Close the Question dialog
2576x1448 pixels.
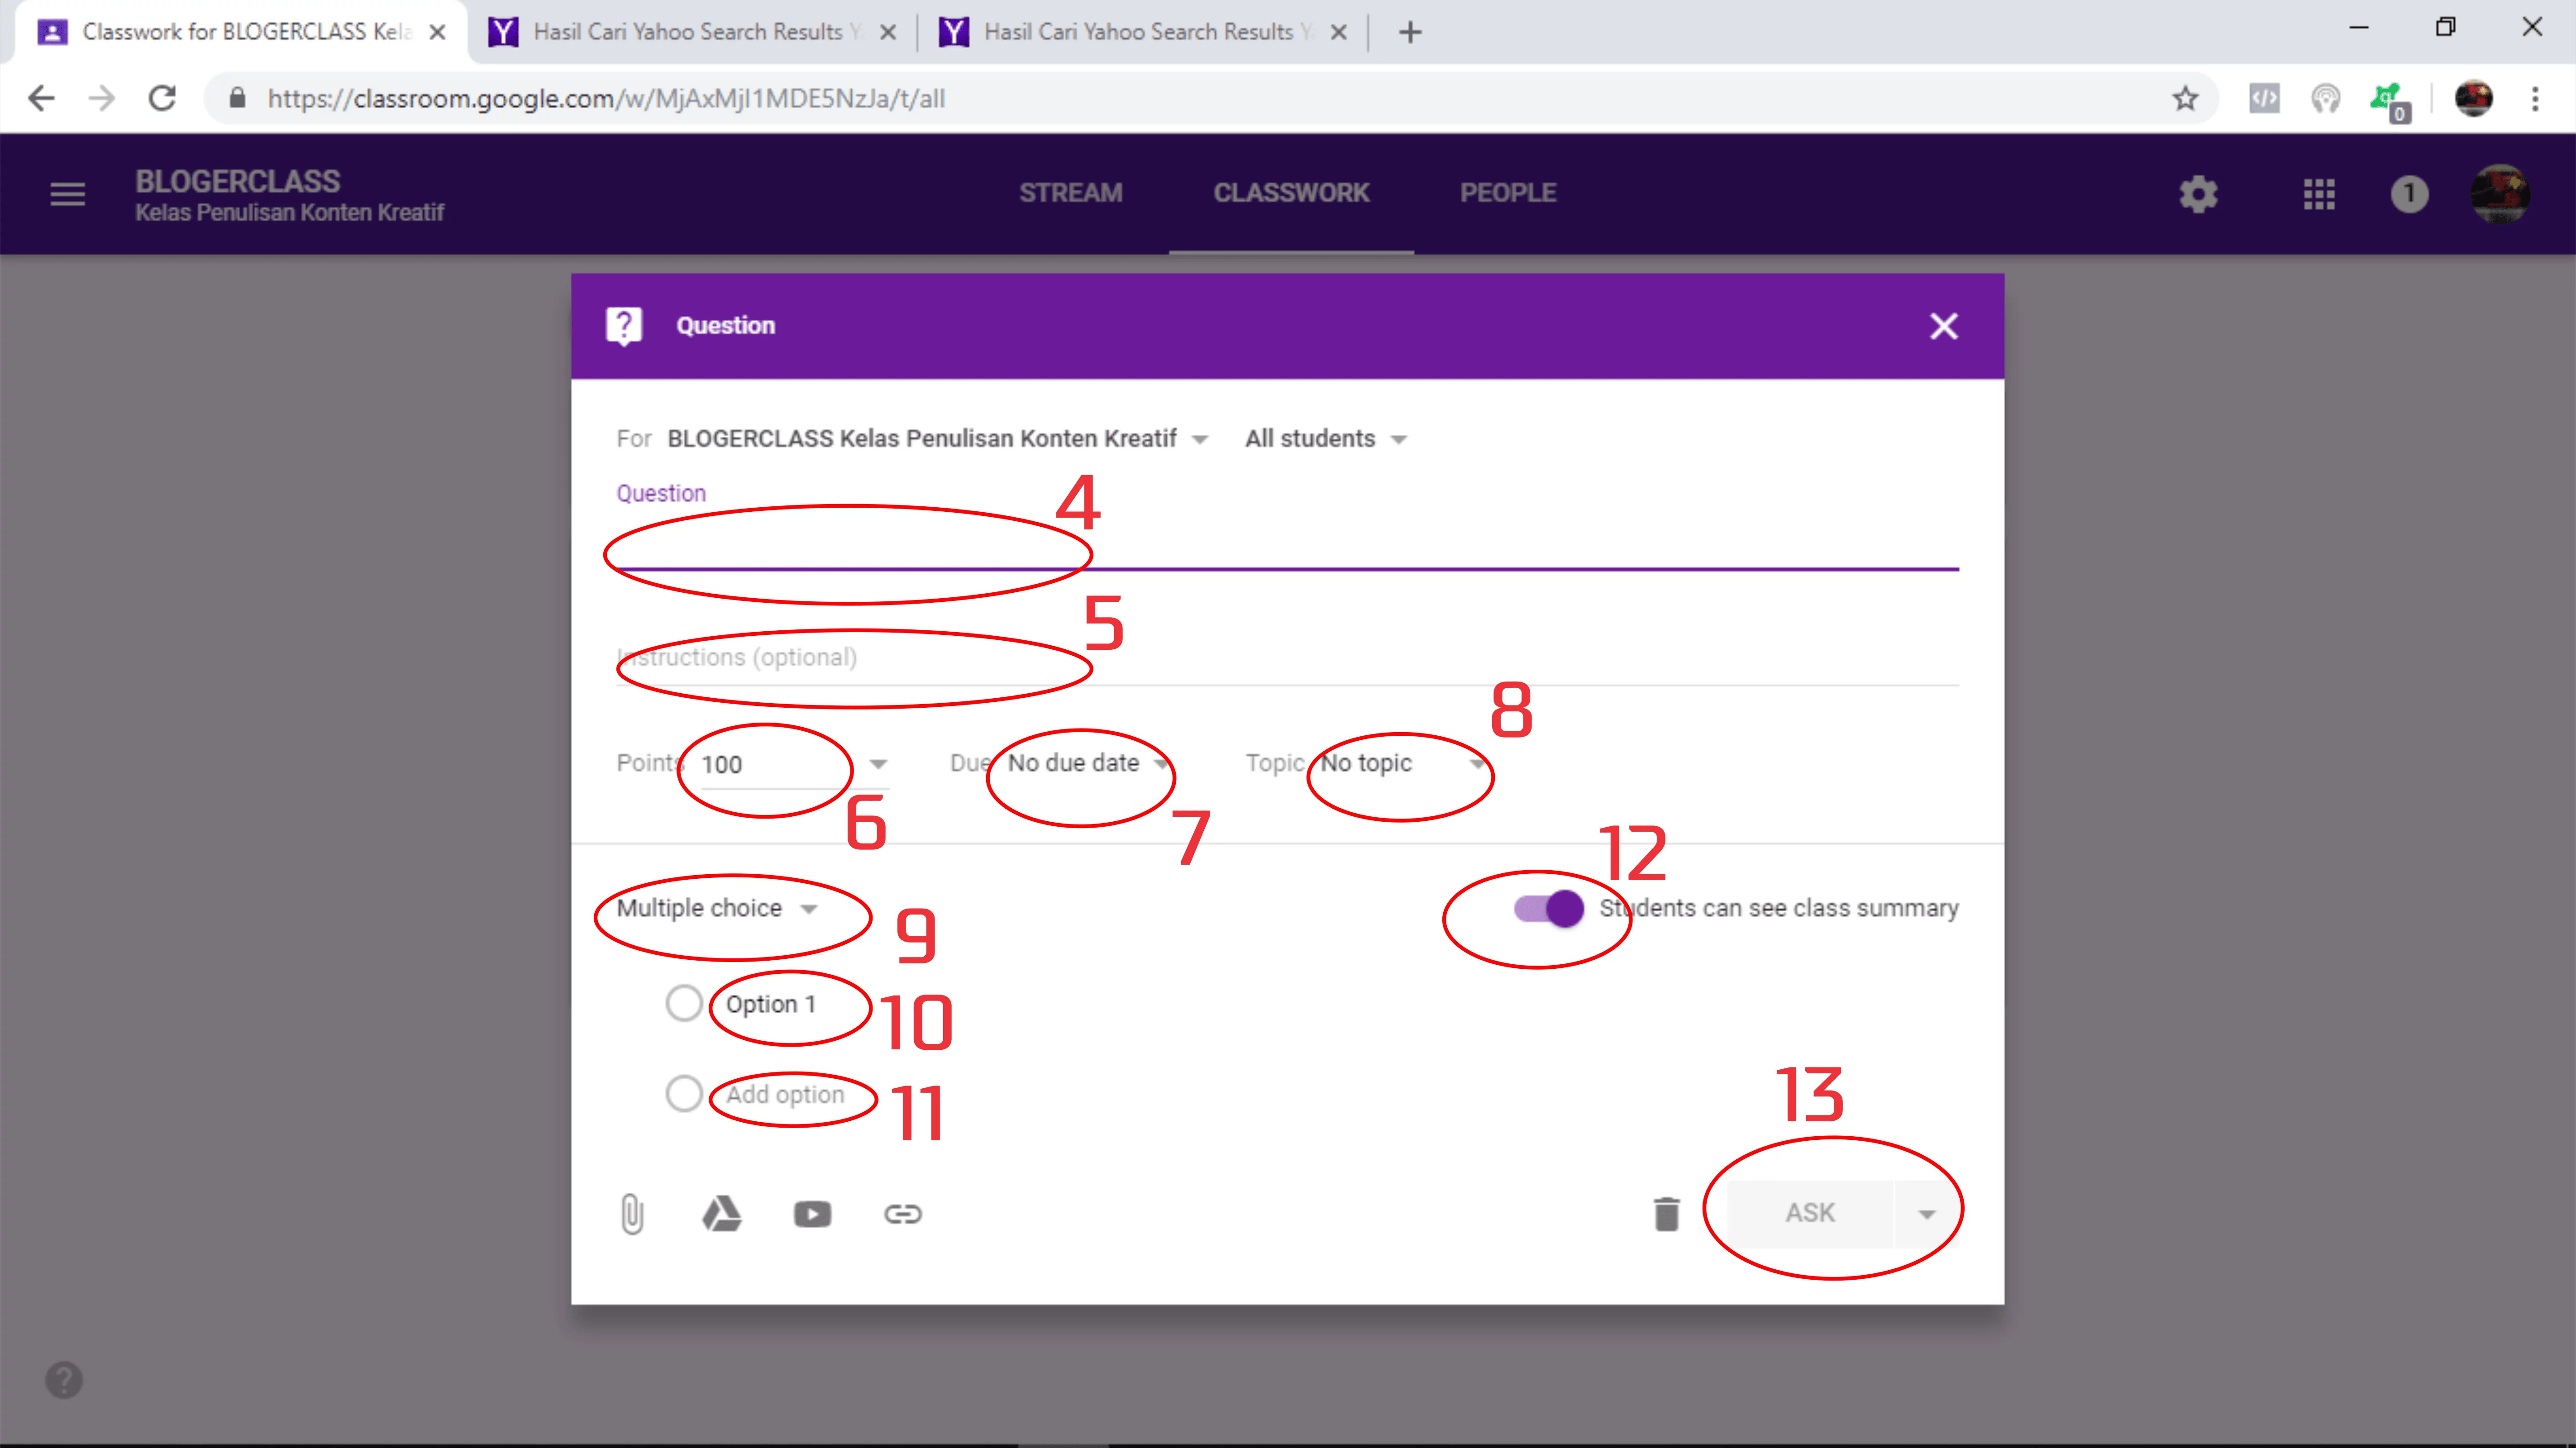(1943, 326)
